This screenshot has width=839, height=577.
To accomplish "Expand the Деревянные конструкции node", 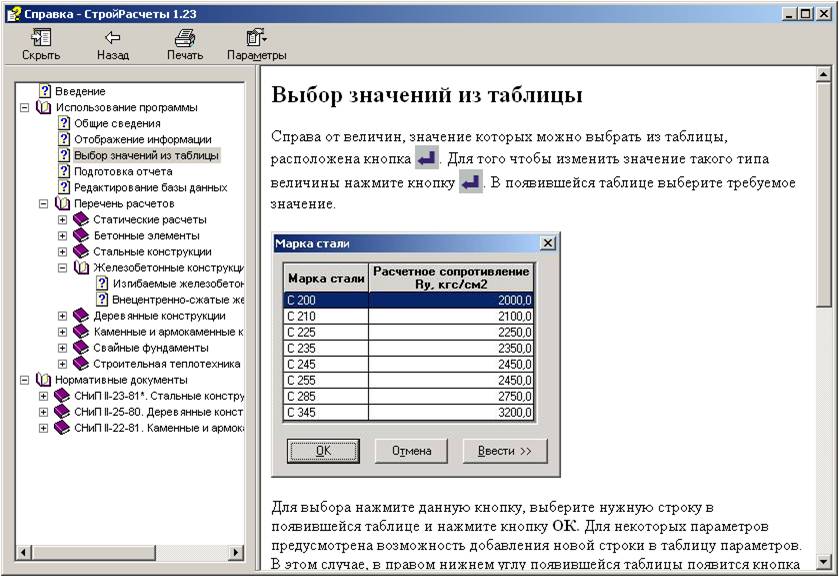I will point(63,316).
